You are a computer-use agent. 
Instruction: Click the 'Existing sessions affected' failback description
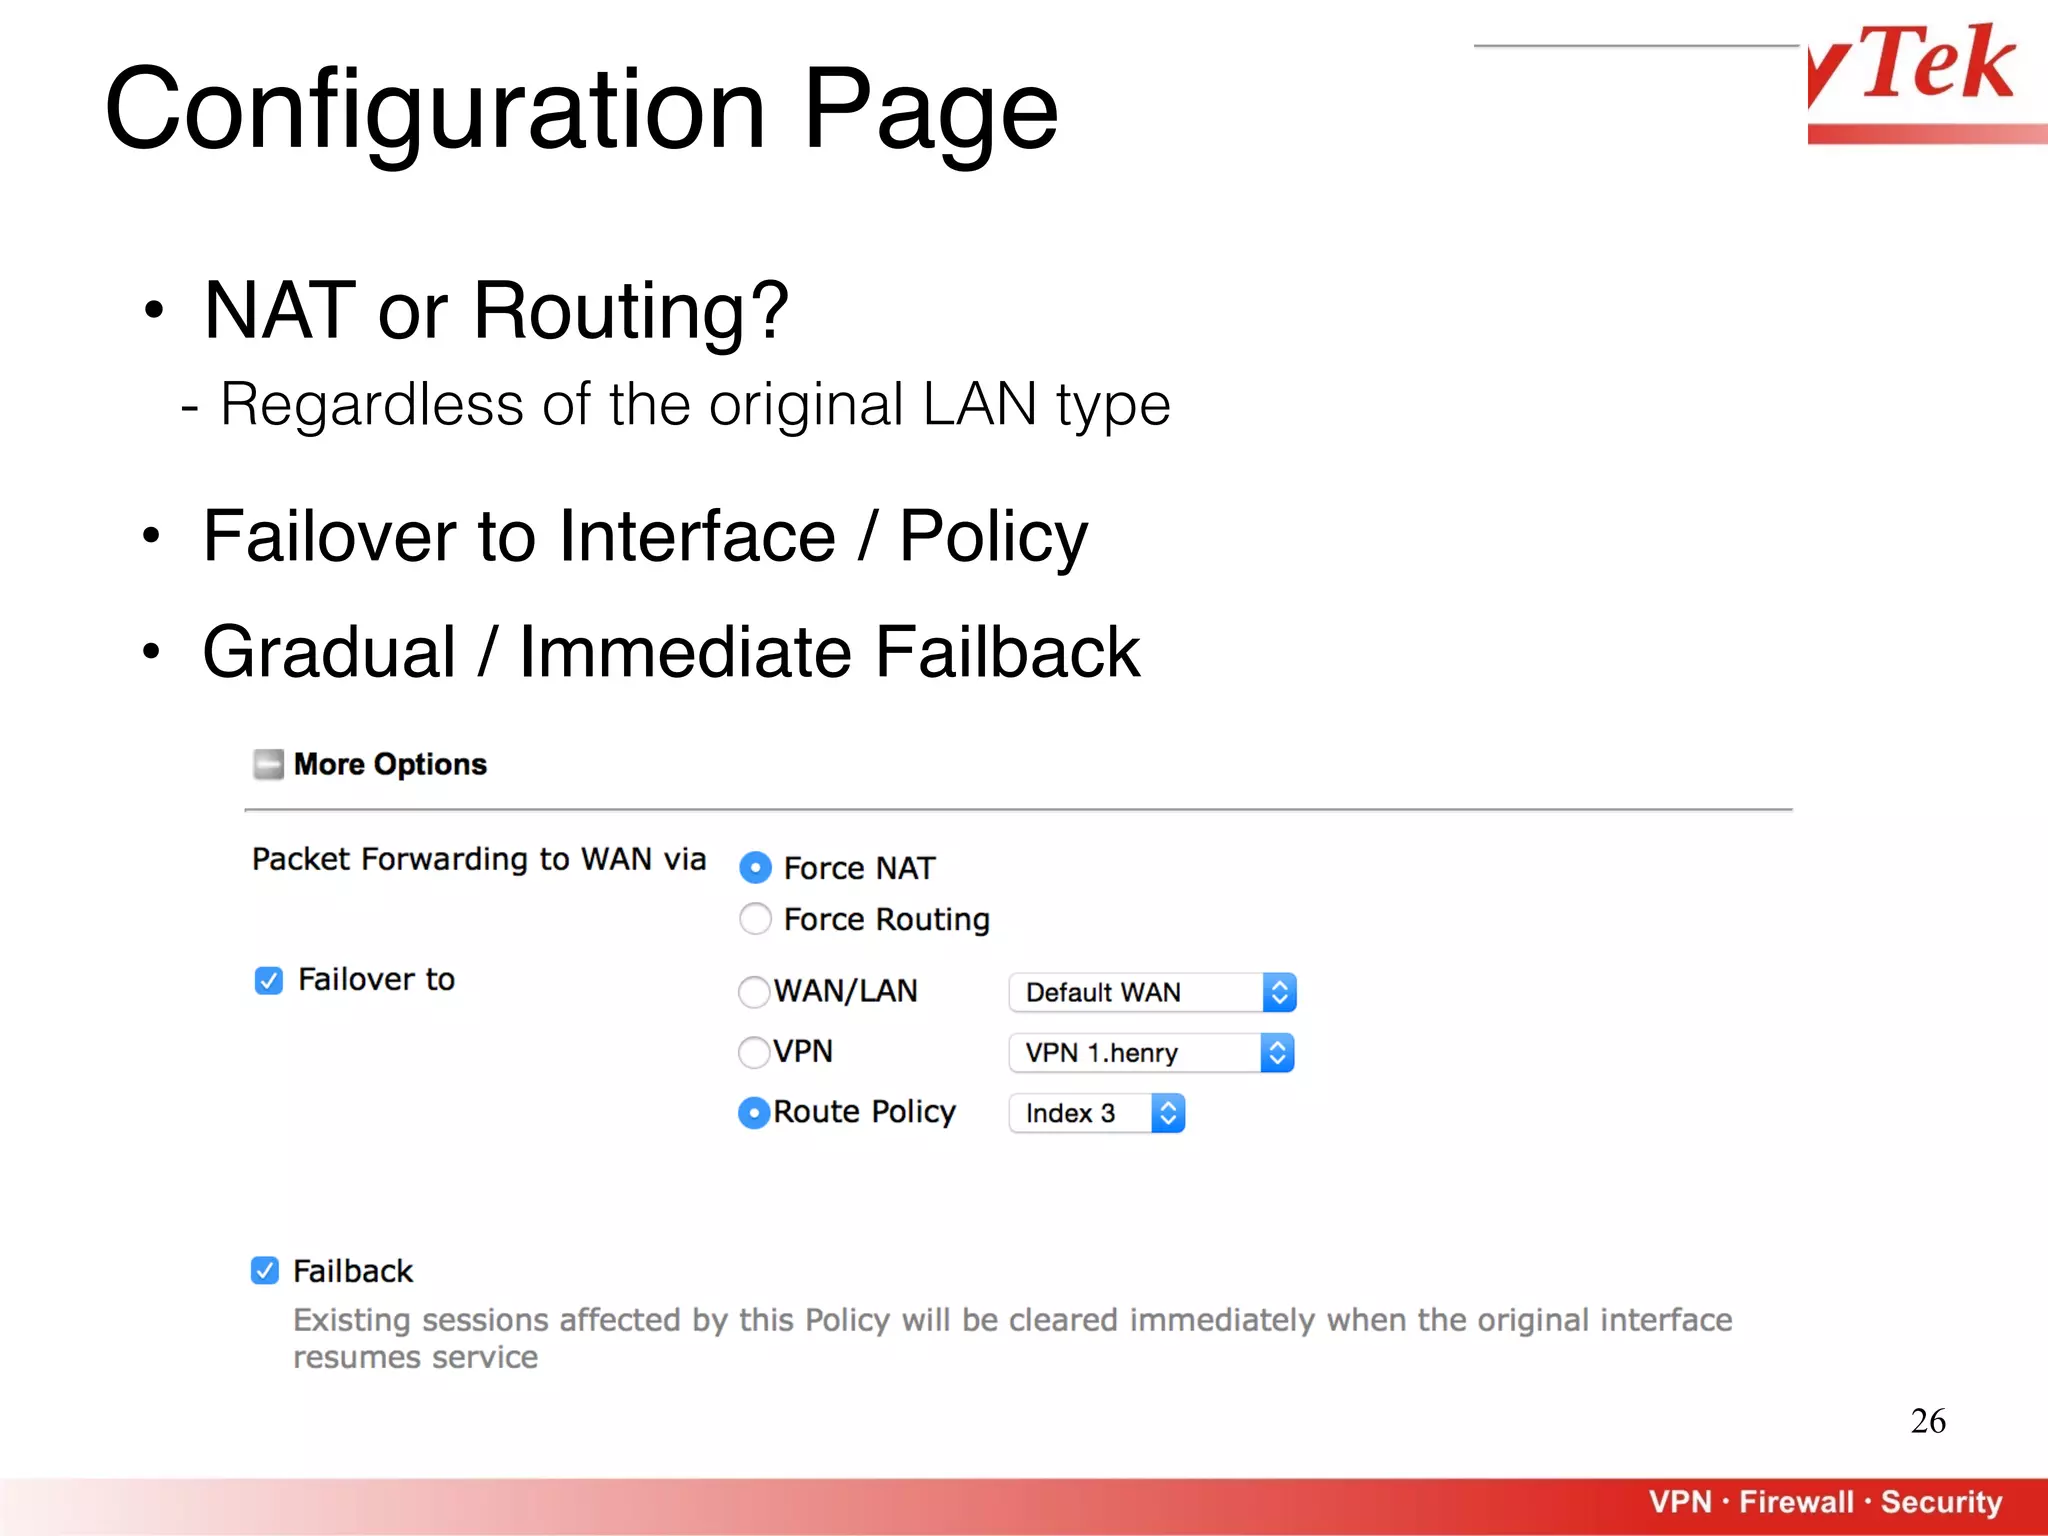(1012, 1338)
